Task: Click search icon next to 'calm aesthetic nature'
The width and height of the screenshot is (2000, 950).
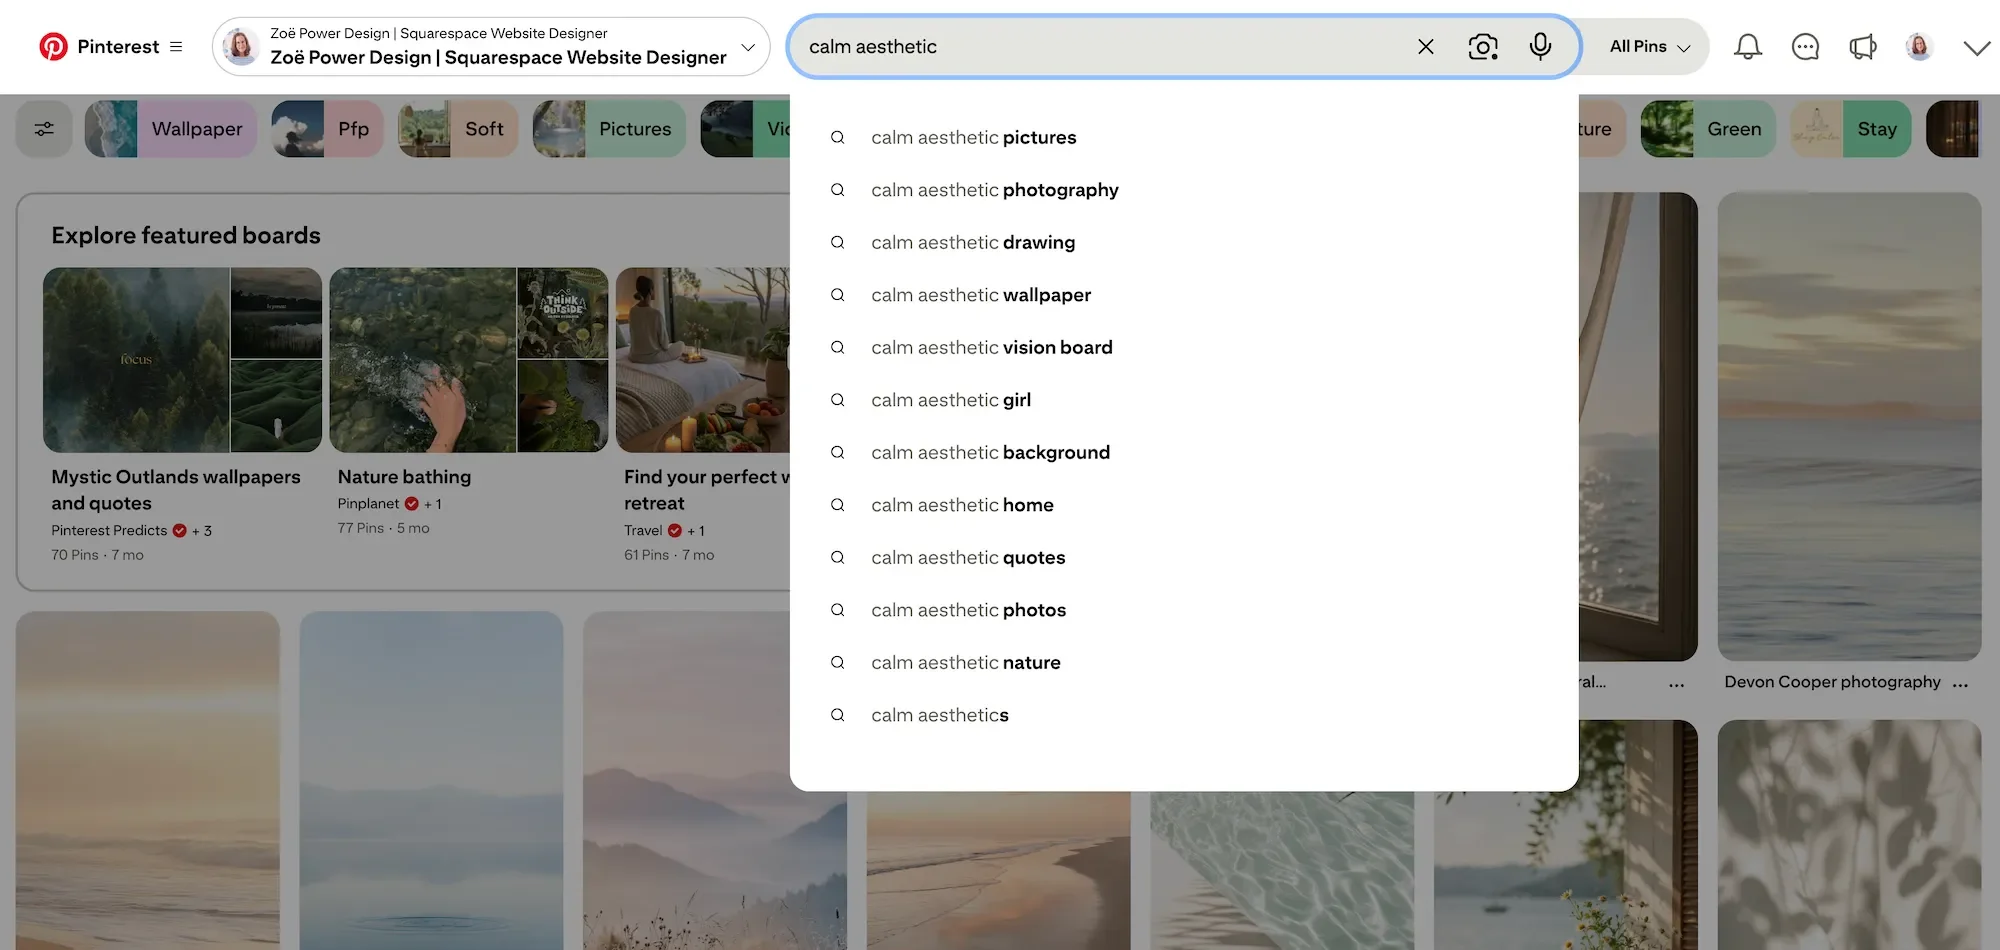Action: tap(838, 662)
